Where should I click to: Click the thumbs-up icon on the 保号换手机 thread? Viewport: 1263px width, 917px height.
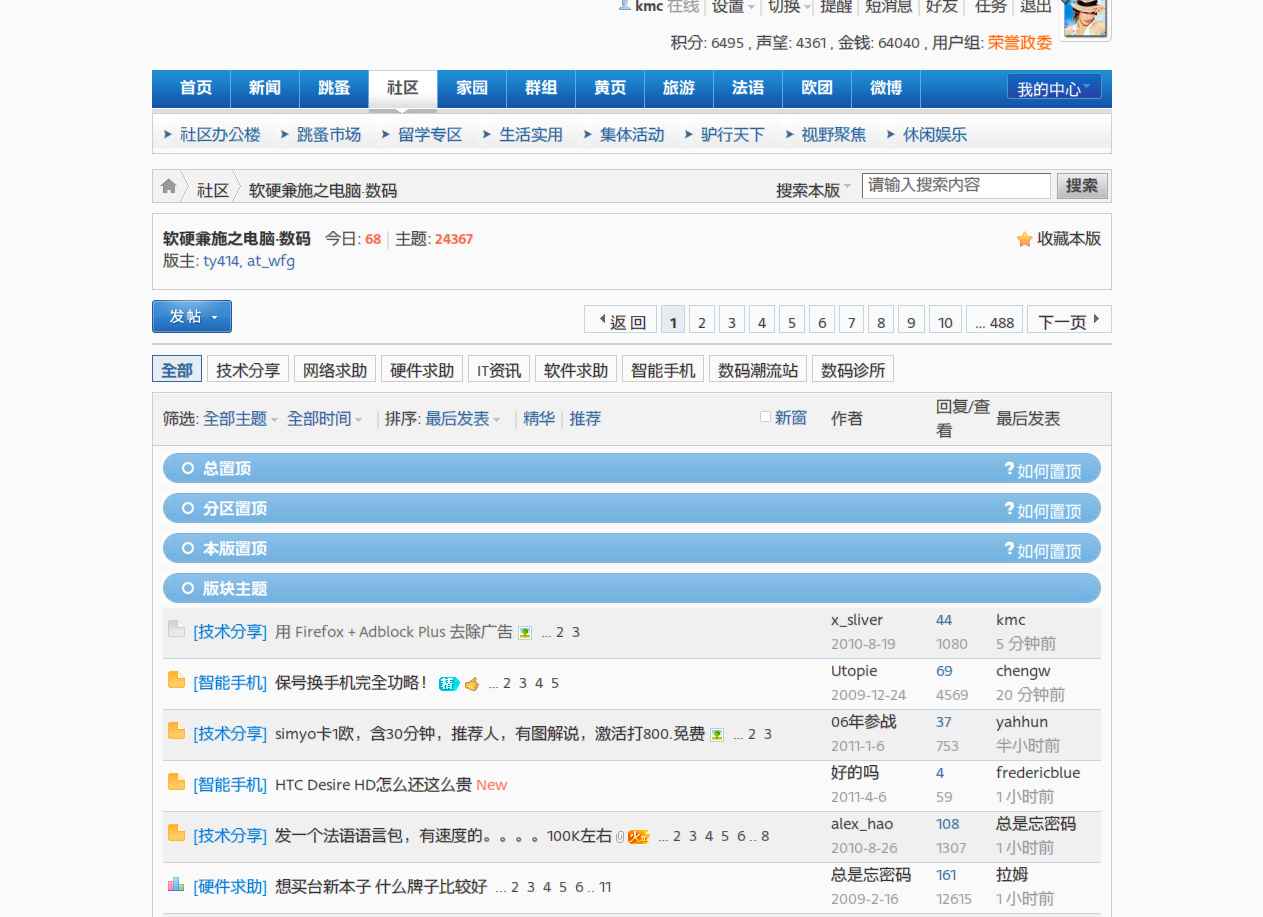point(472,684)
